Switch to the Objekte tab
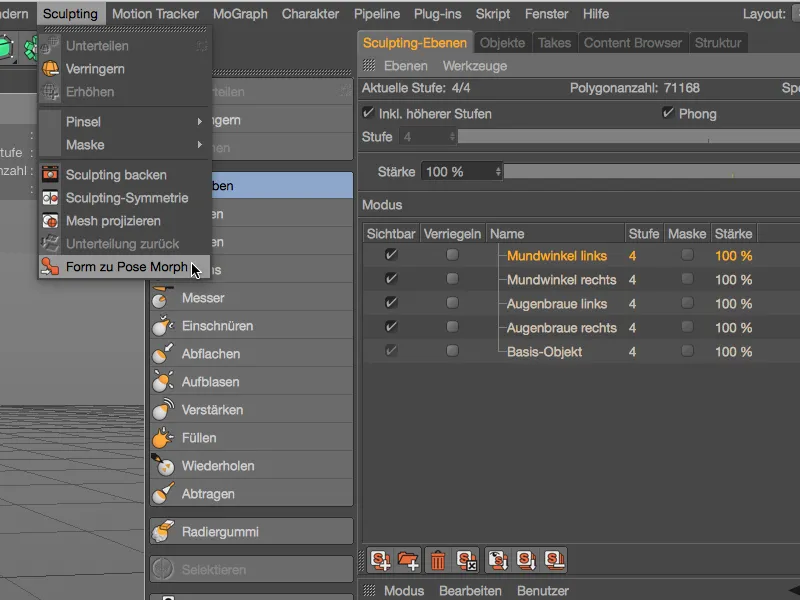Screen dimensions: 800x600 [503, 43]
